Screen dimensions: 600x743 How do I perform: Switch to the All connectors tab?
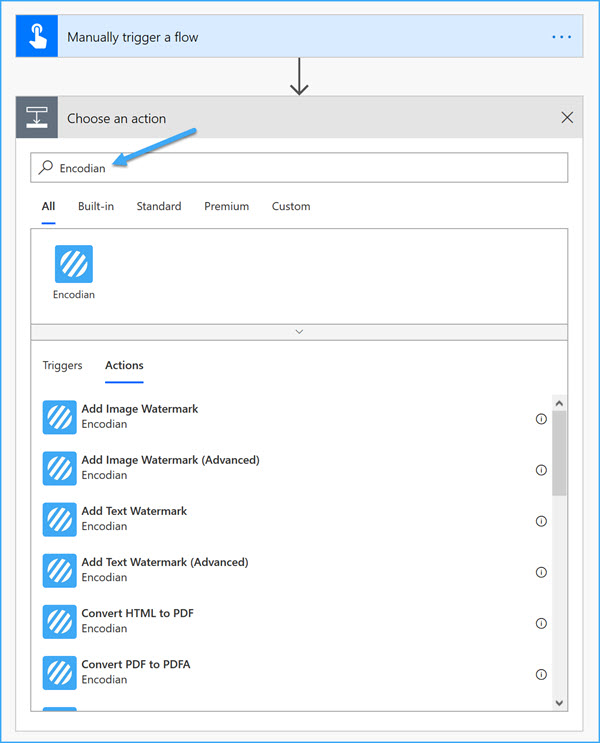(48, 206)
